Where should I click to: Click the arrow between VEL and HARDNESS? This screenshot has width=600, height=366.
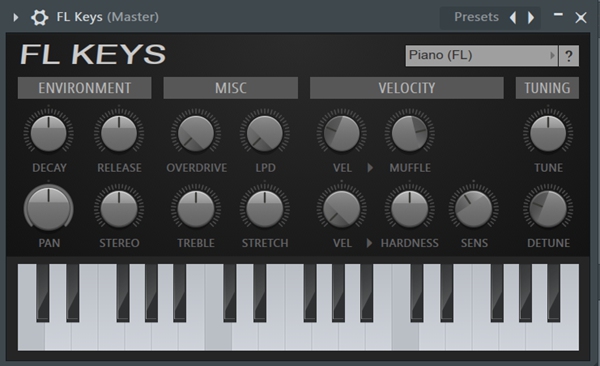pyautogui.click(x=369, y=243)
